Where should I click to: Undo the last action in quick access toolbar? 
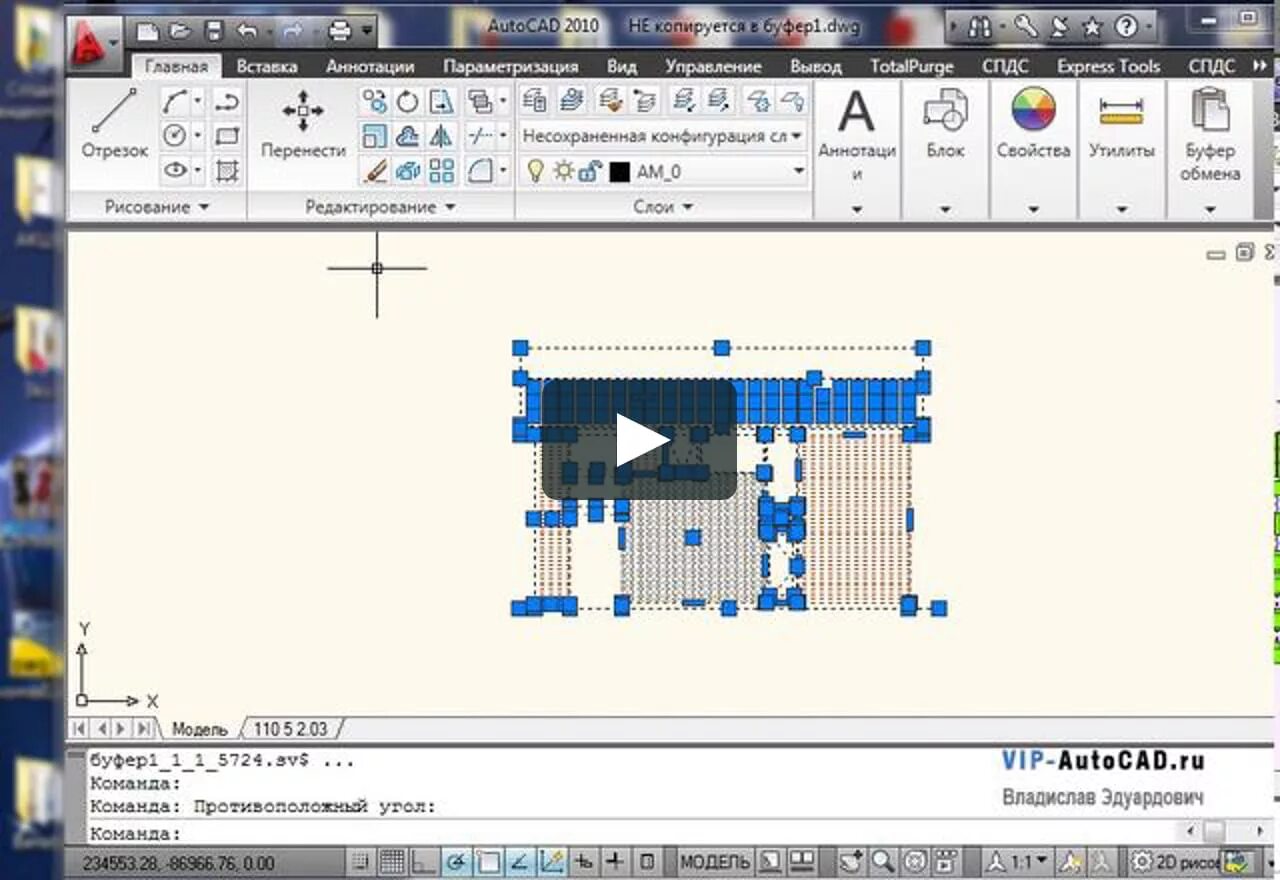(x=248, y=31)
